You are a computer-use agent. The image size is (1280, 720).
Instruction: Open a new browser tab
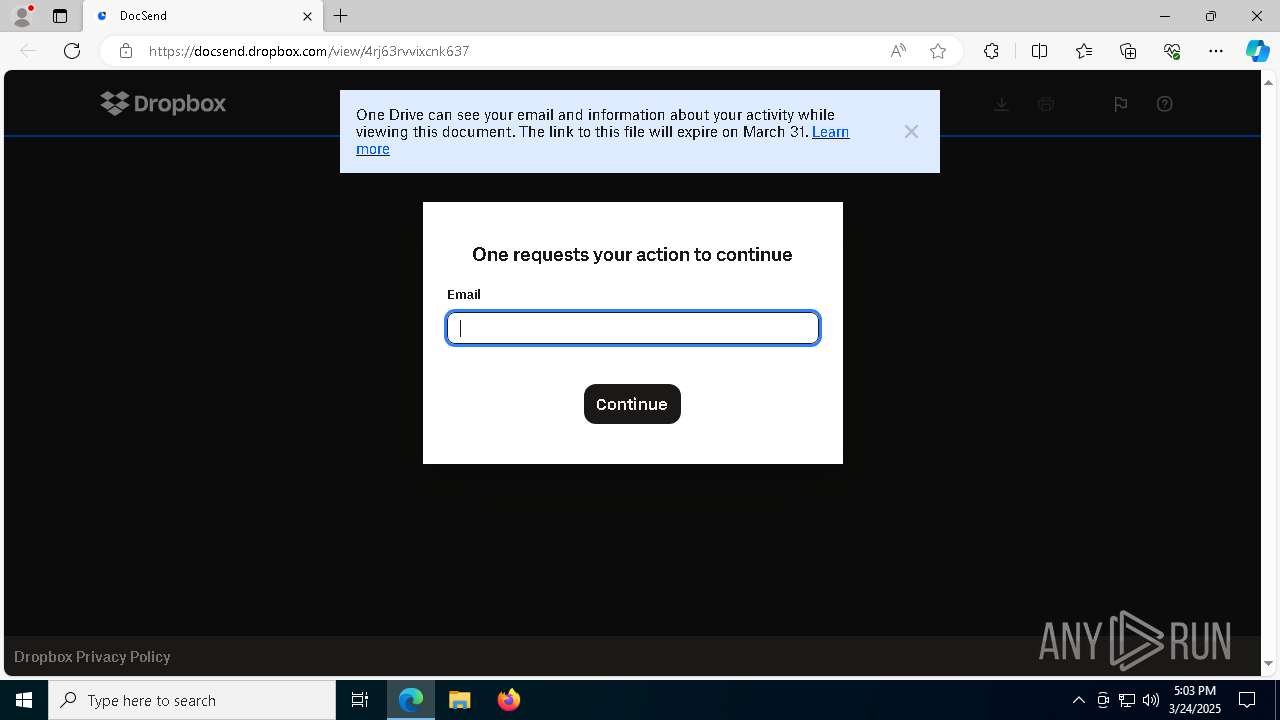[x=341, y=16]
